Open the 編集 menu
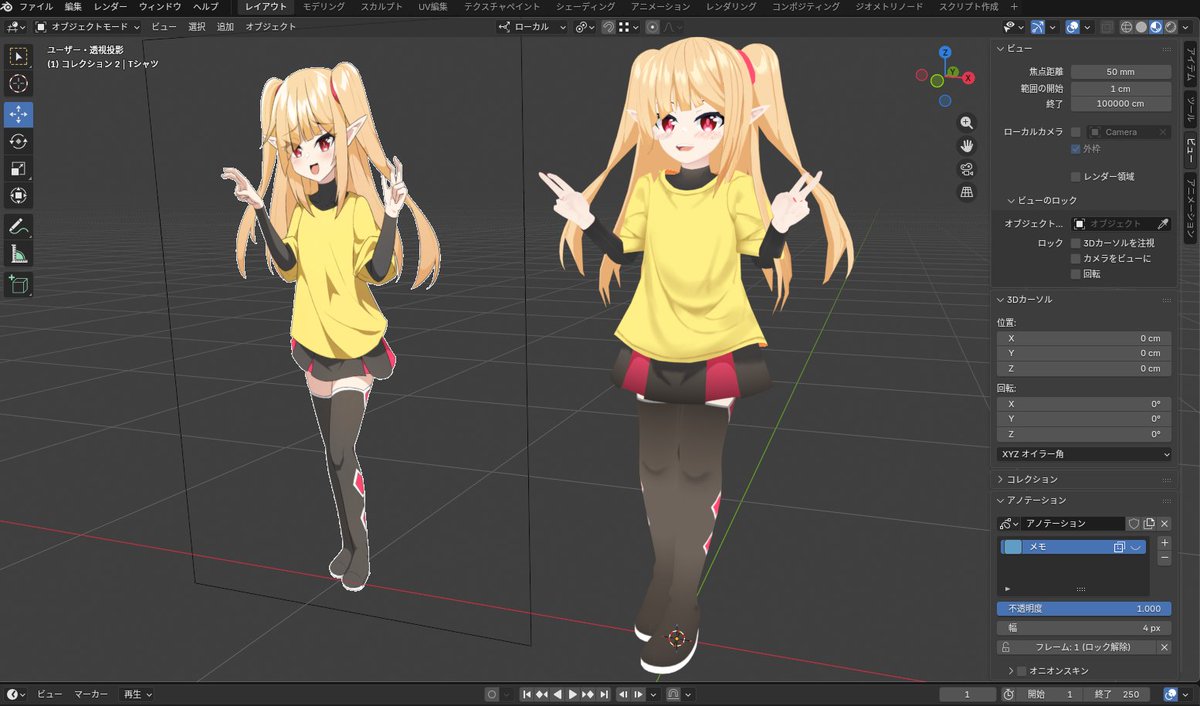 click(73, 7)
